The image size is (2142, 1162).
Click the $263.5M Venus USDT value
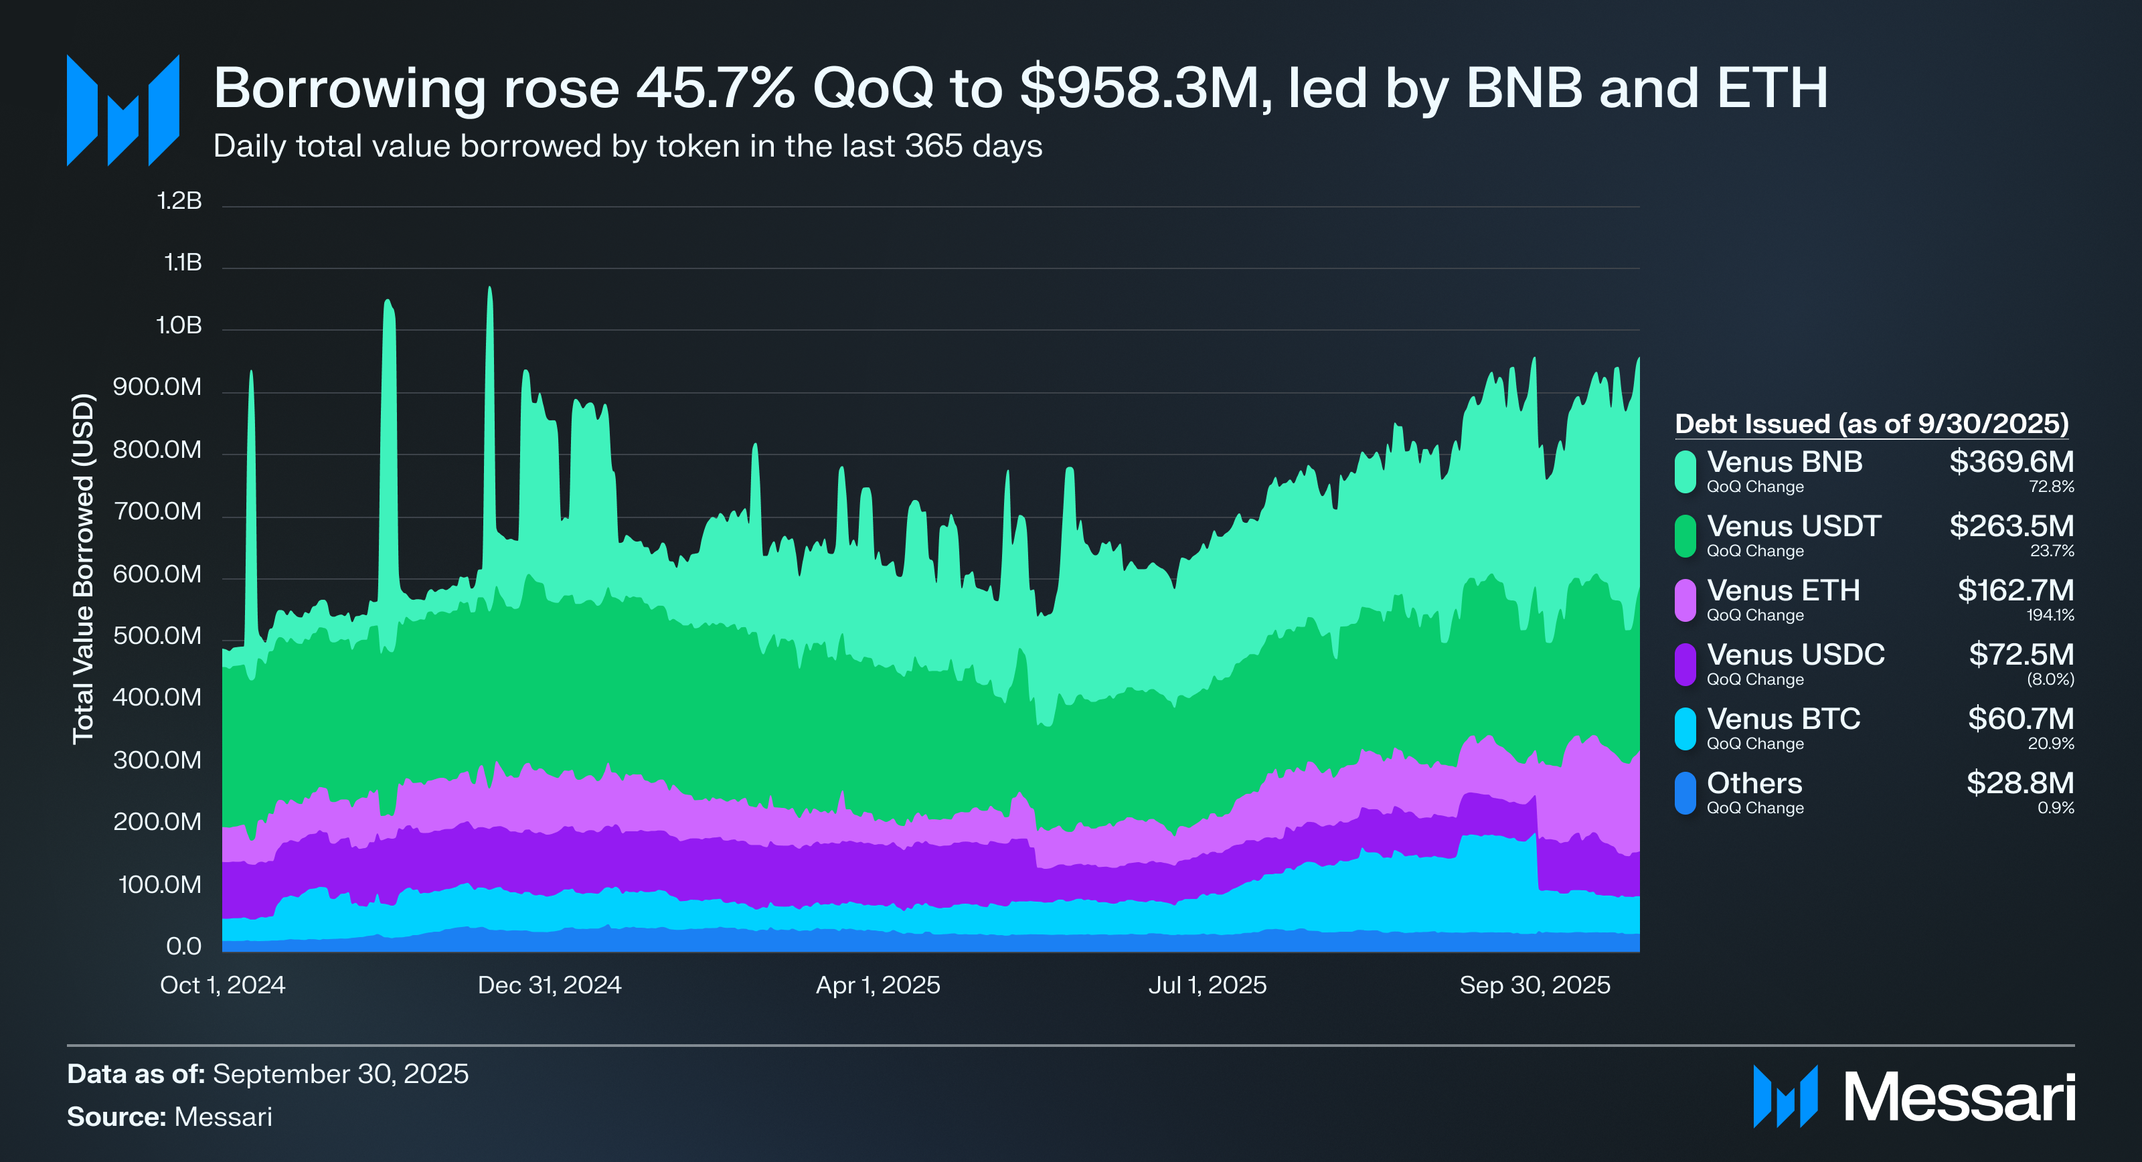click(x=2010, y=526)
